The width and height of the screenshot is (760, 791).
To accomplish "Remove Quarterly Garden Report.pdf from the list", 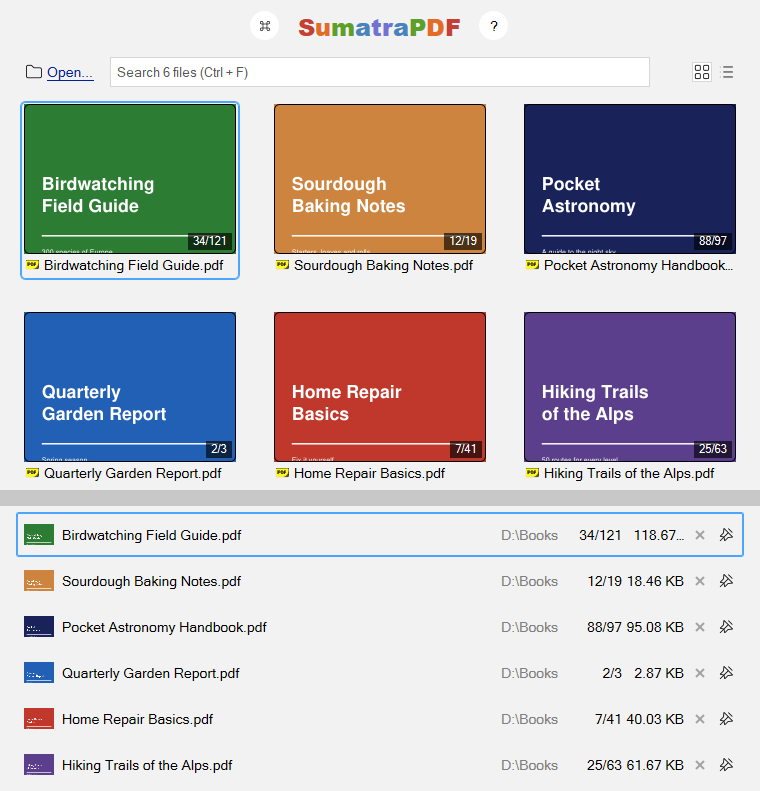I will pos(700,673).
